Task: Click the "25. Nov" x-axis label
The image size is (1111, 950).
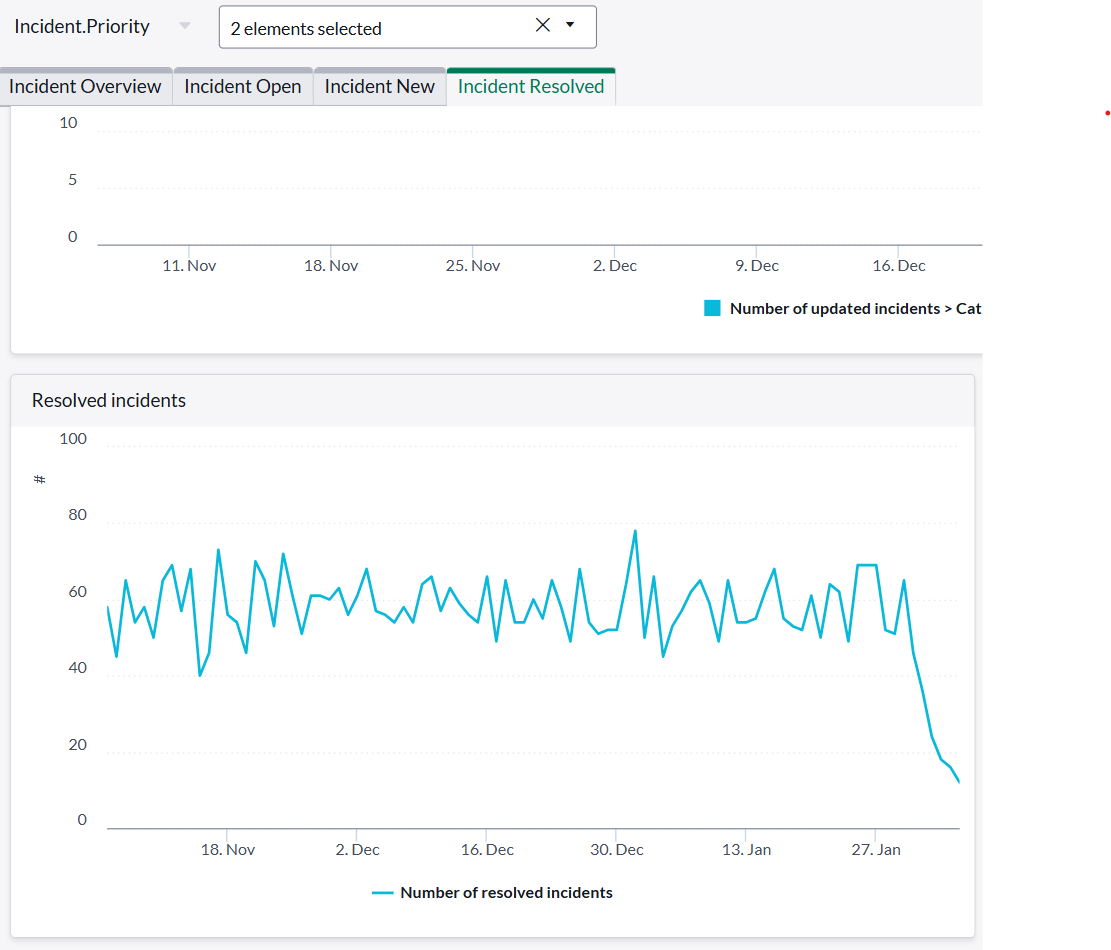Action: 473,266
